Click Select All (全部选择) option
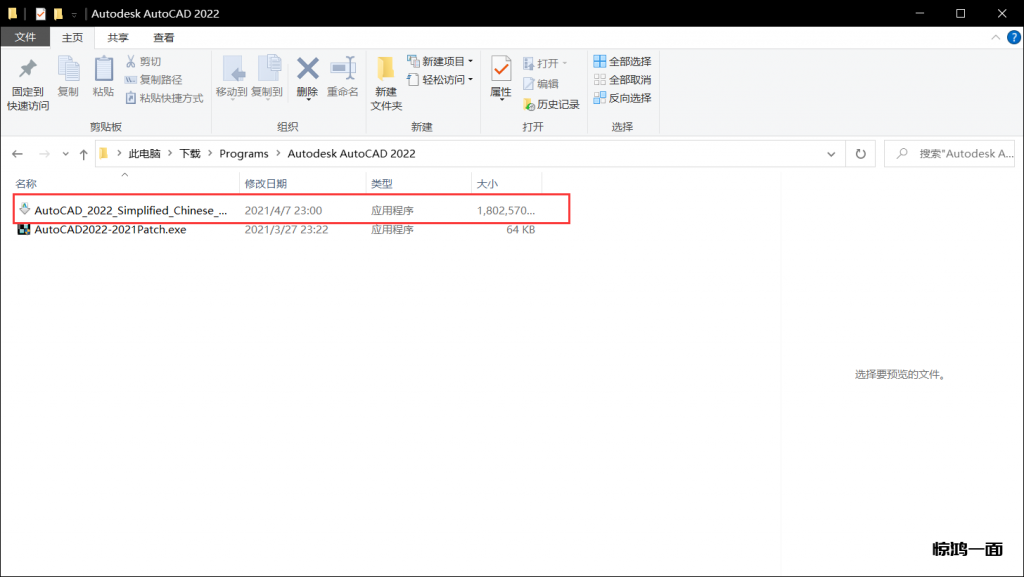1024x577 pixels. click(622, 62)
